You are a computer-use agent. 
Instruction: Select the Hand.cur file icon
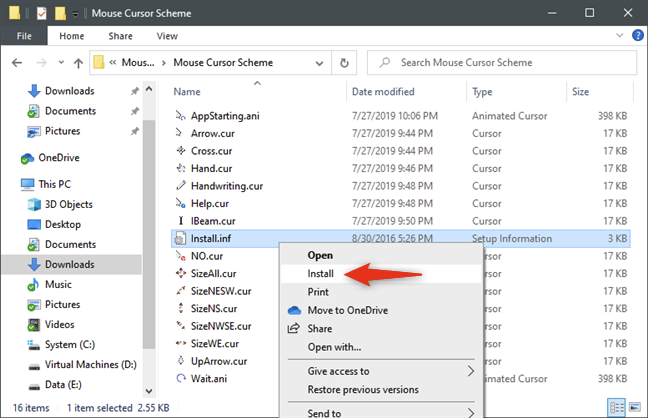[x=181, y=169]
